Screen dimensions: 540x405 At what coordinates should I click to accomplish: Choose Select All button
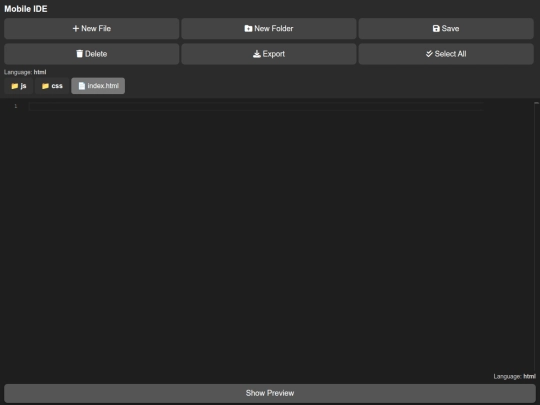click(x=446, y=54)
